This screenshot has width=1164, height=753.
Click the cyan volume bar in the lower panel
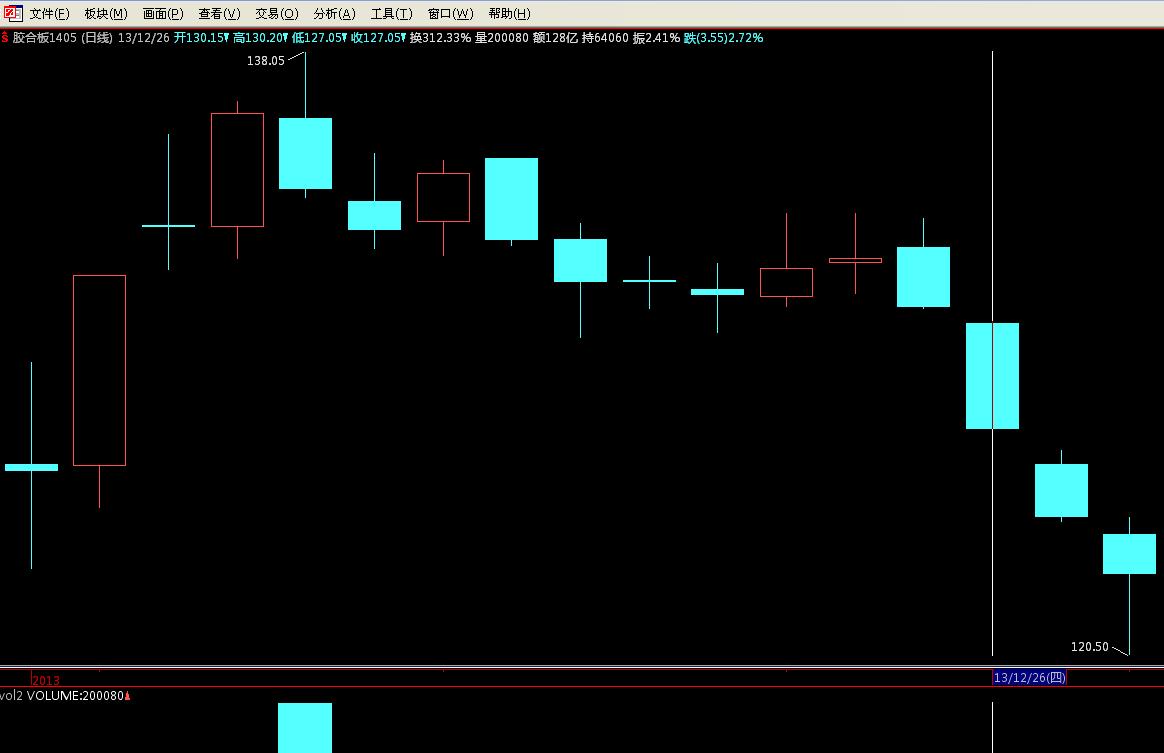pos(305,728)
